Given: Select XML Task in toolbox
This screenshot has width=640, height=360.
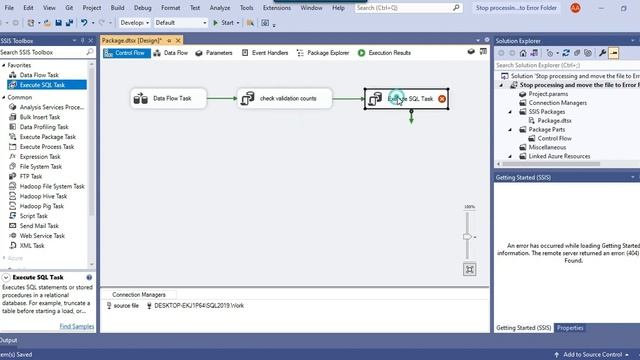Looking at the screenshot, I should (x=32, y=246).
